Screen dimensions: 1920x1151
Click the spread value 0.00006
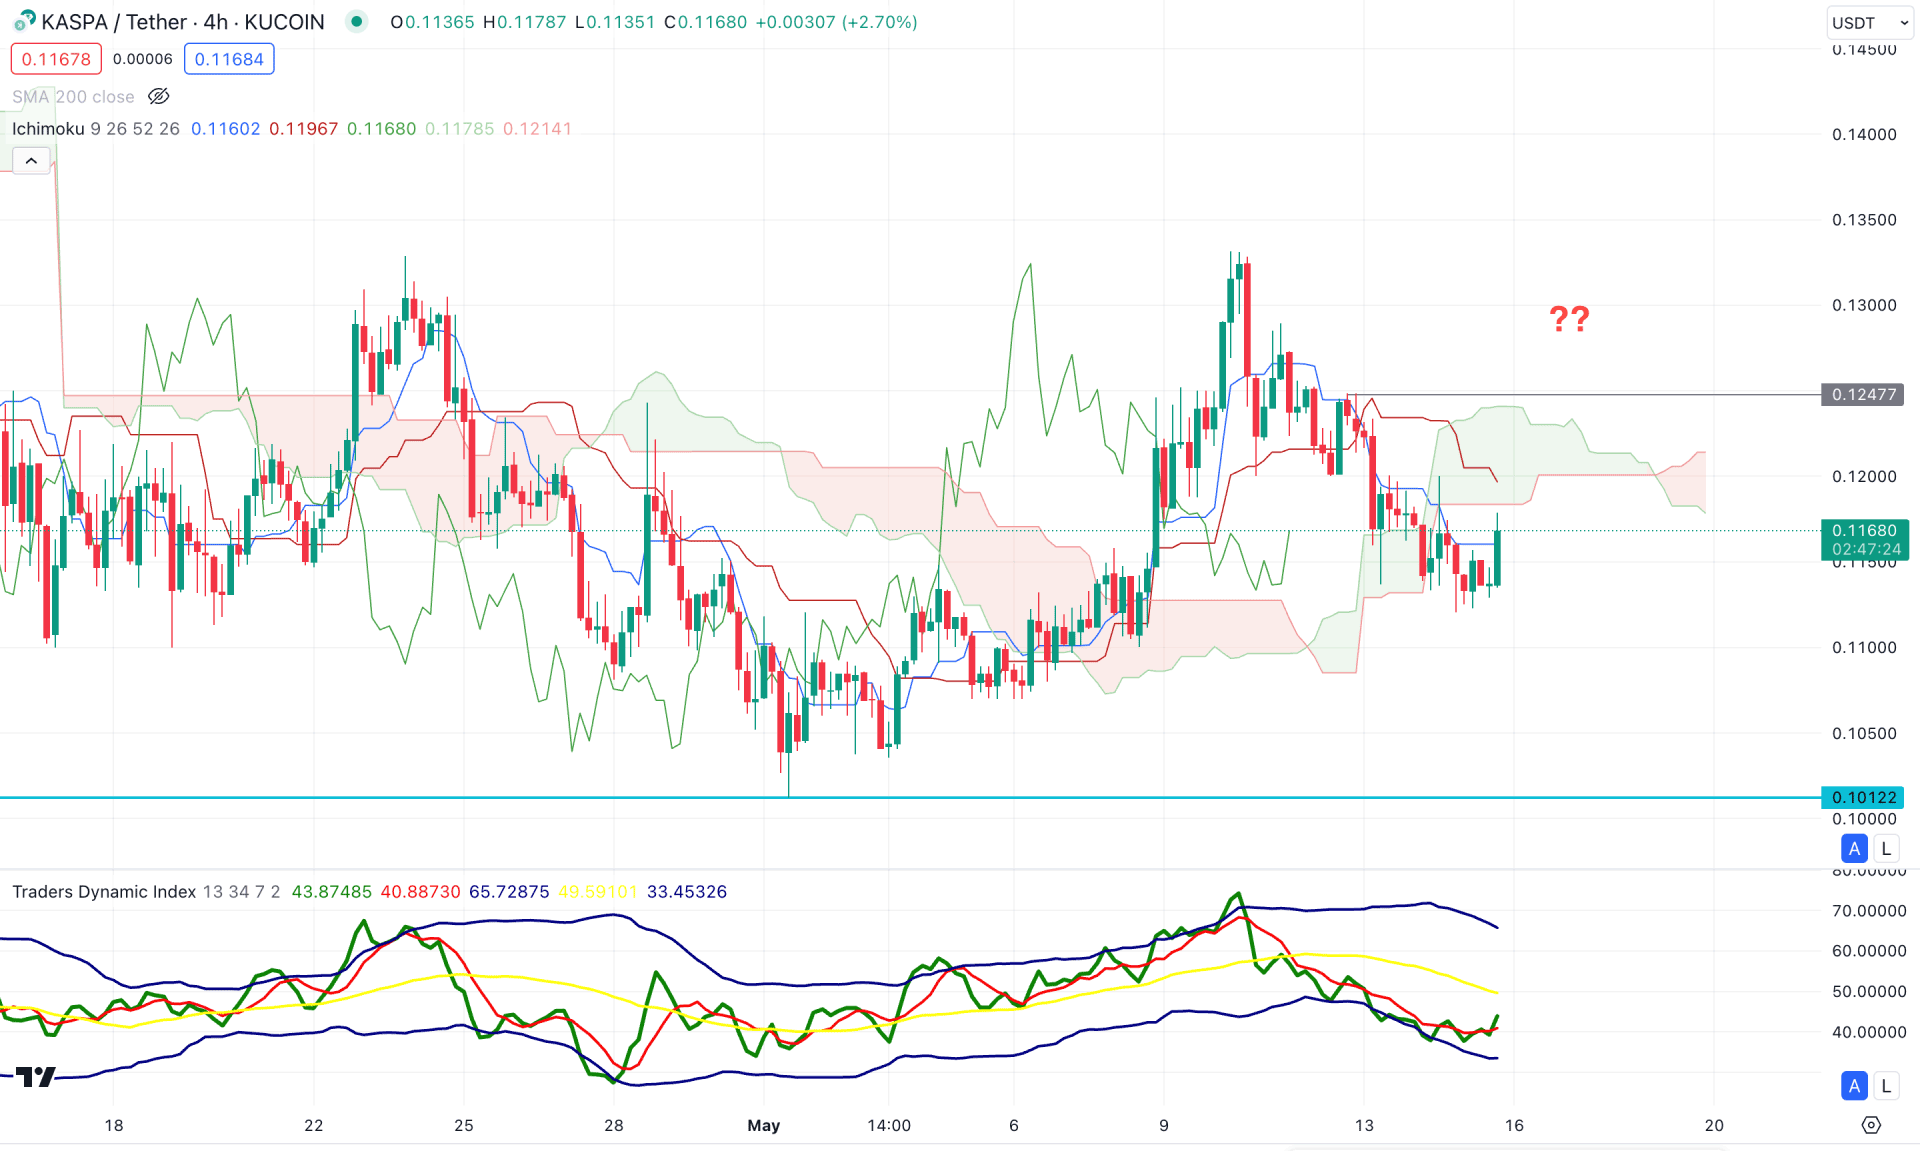(143, 59)
